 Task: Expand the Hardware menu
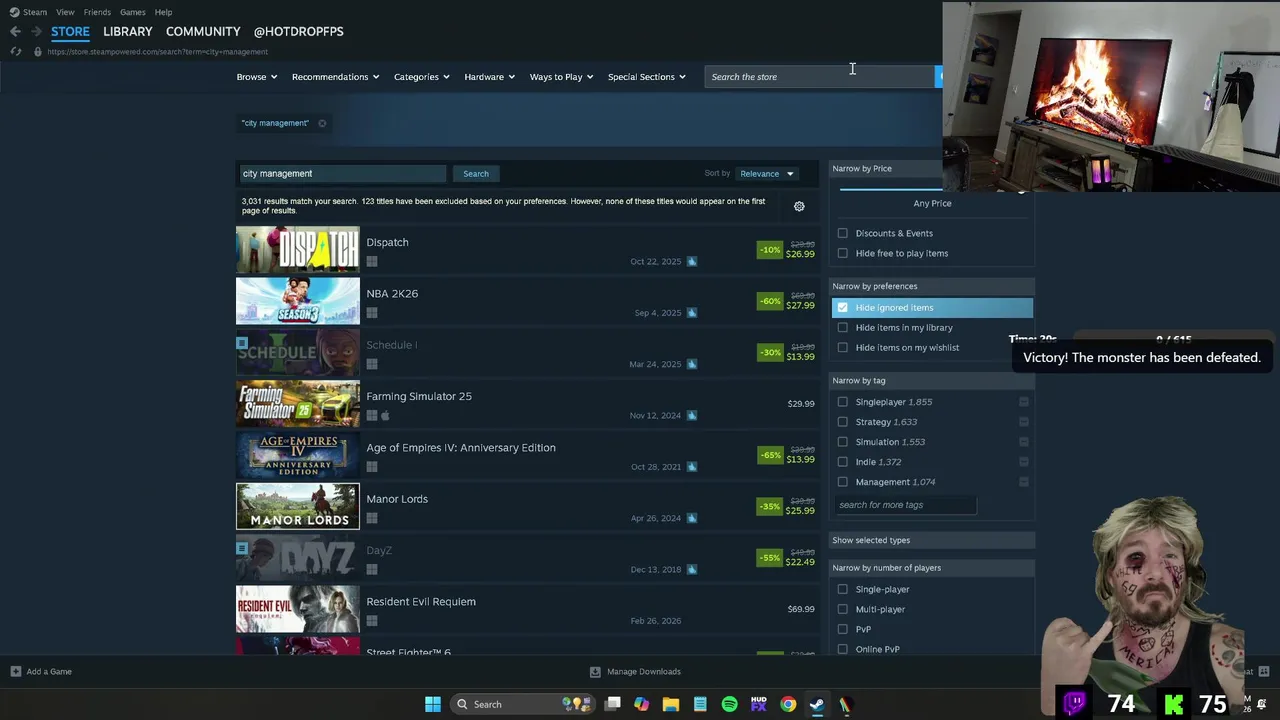[x=489, y=77]
